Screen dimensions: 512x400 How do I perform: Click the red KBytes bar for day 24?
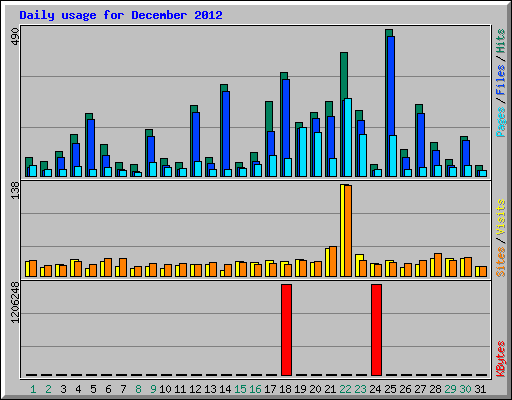click(x=376, y=330)
